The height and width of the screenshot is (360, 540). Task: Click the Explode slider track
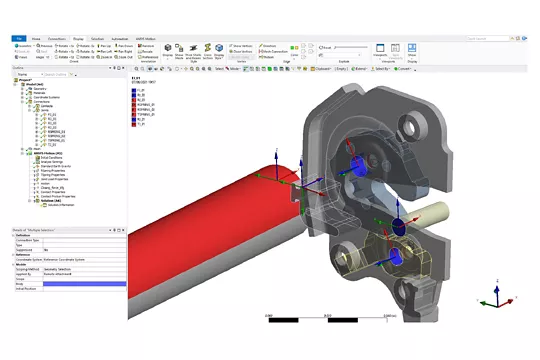[x=351, y=47]
